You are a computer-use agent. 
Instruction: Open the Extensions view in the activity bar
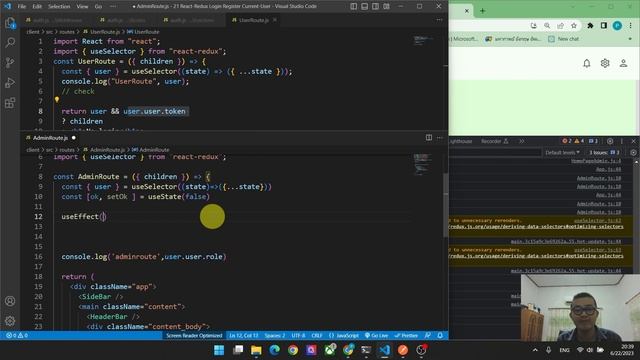(x=10, y=102)
